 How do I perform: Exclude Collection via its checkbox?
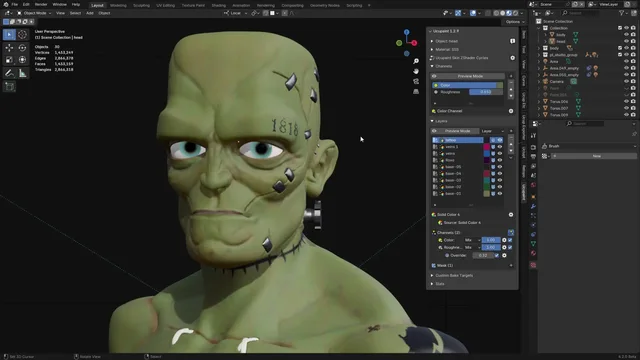[x=620, y=28]
